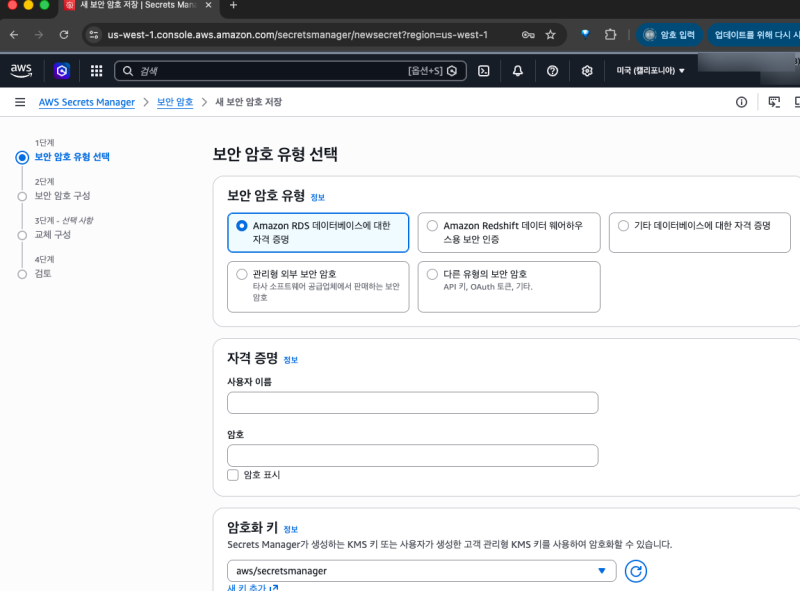This screenshot has width=800, height=591.
Task: Open the AWS help question mark icon
Action: (552, 71)
